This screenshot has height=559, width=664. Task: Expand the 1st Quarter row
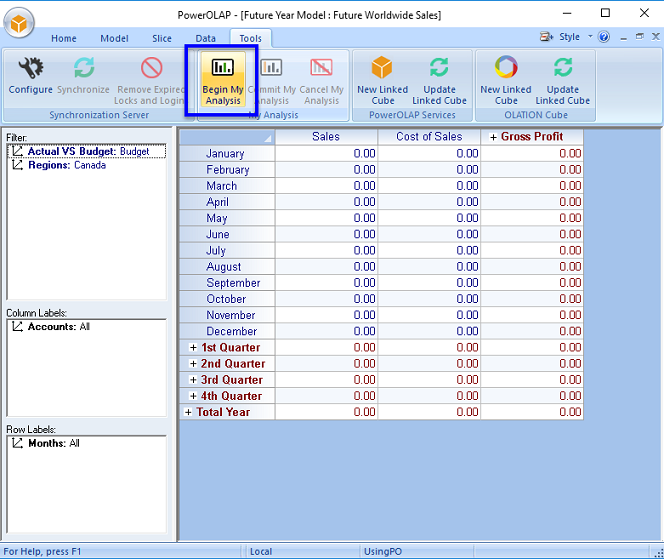coord(193,348)
